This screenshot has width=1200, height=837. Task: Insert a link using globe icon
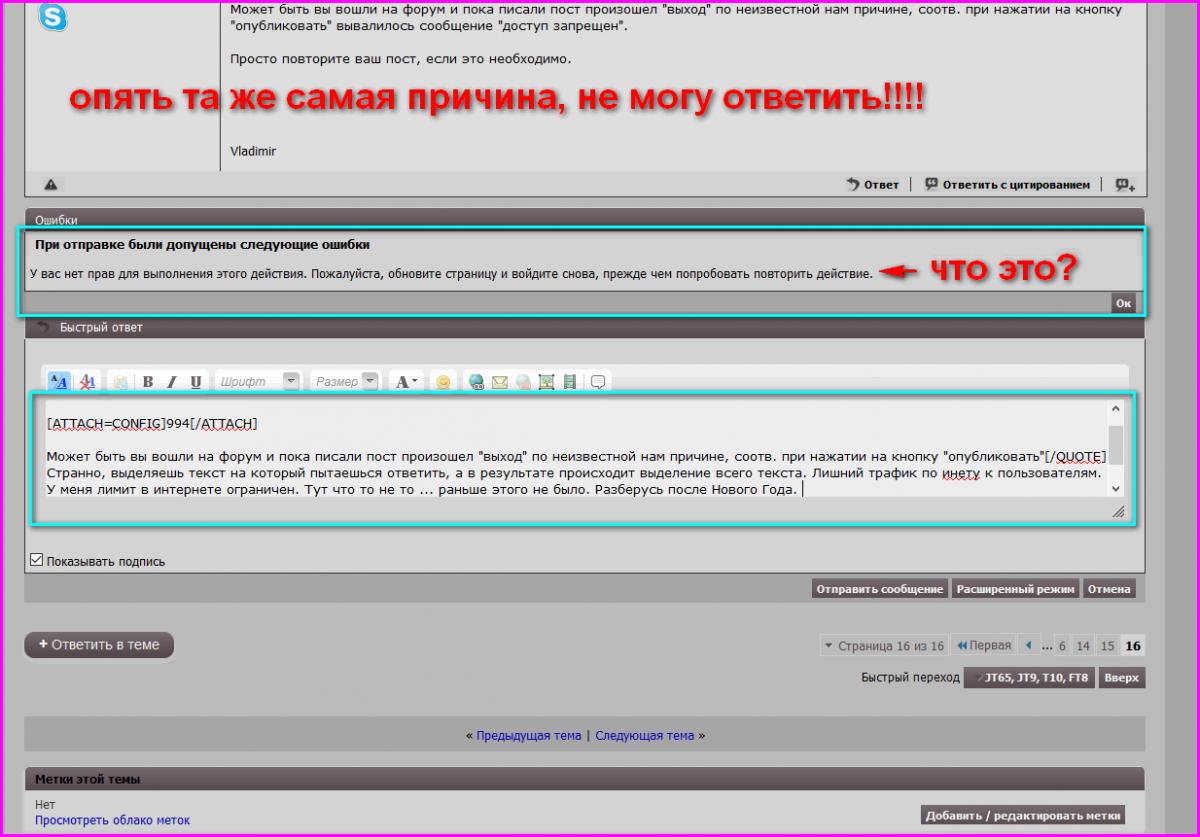click(x=476, y=382)
